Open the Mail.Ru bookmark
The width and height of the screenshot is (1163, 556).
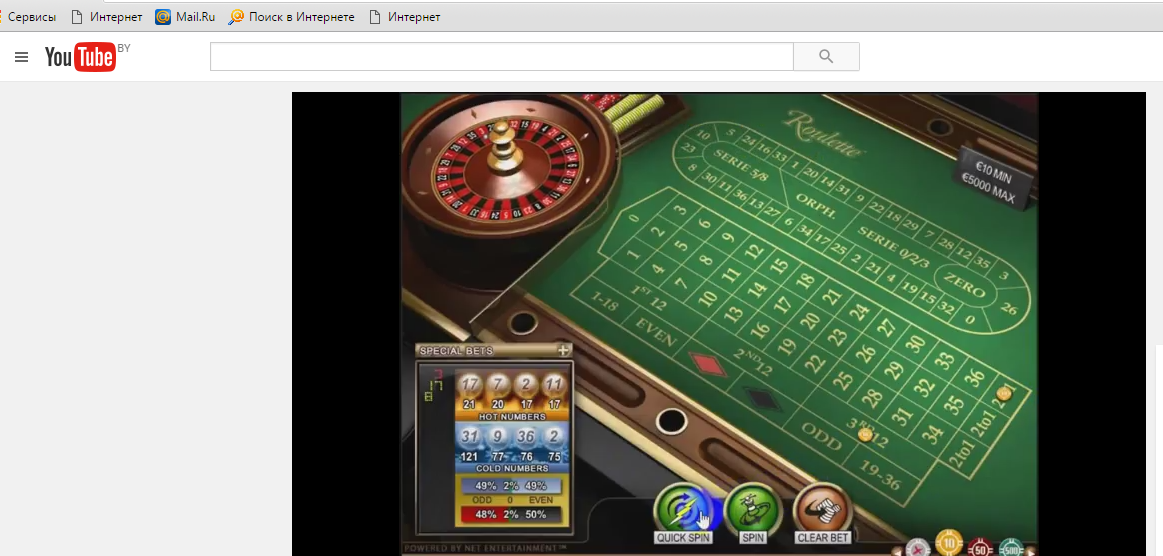tap(185, 17)
